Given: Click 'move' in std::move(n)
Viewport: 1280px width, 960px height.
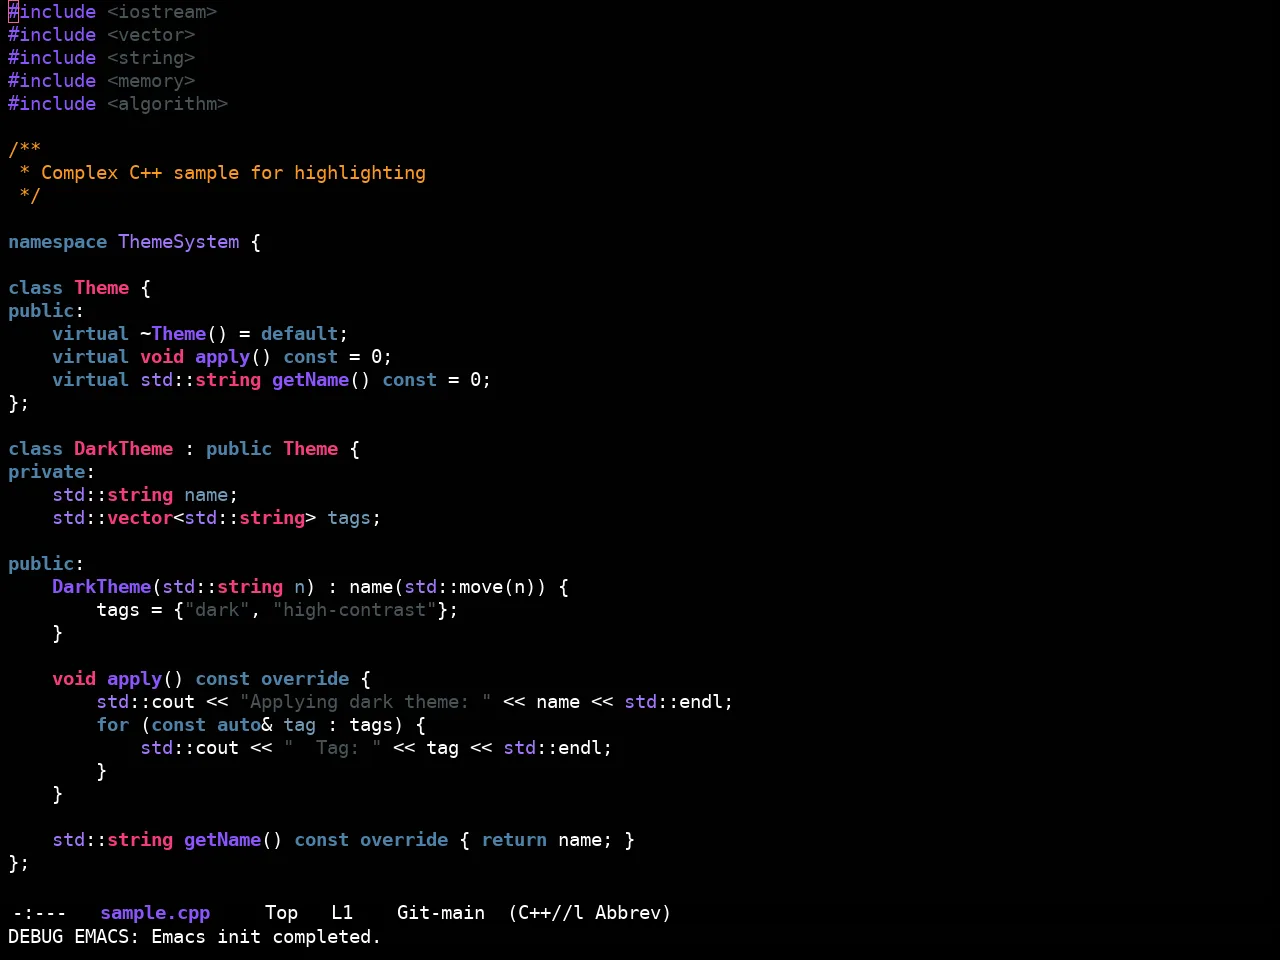Looking at the screenshot, I should (481, 587).
